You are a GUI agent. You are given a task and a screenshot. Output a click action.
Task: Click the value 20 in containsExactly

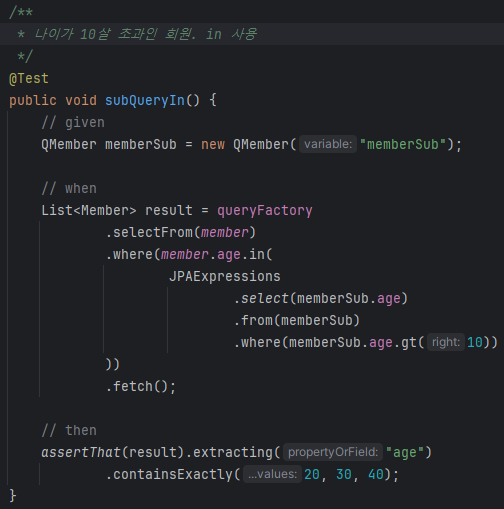coord(312,474)
